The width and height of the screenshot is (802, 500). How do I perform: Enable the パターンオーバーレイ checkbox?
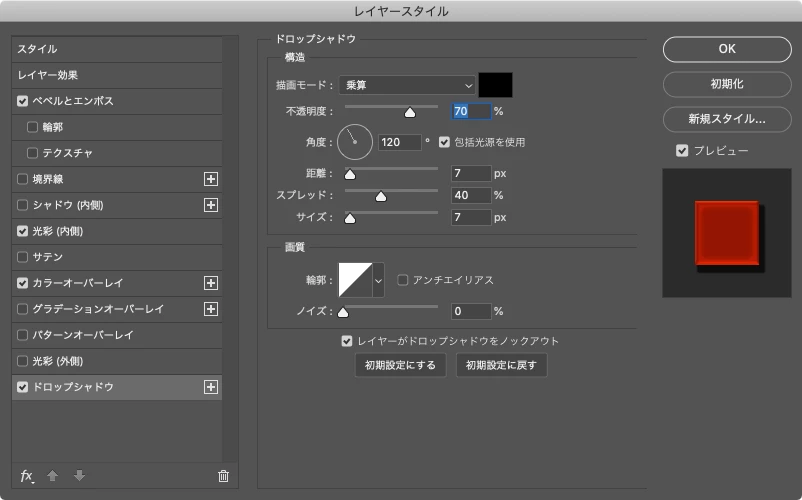pyautogui.click(x=23, y=335)
